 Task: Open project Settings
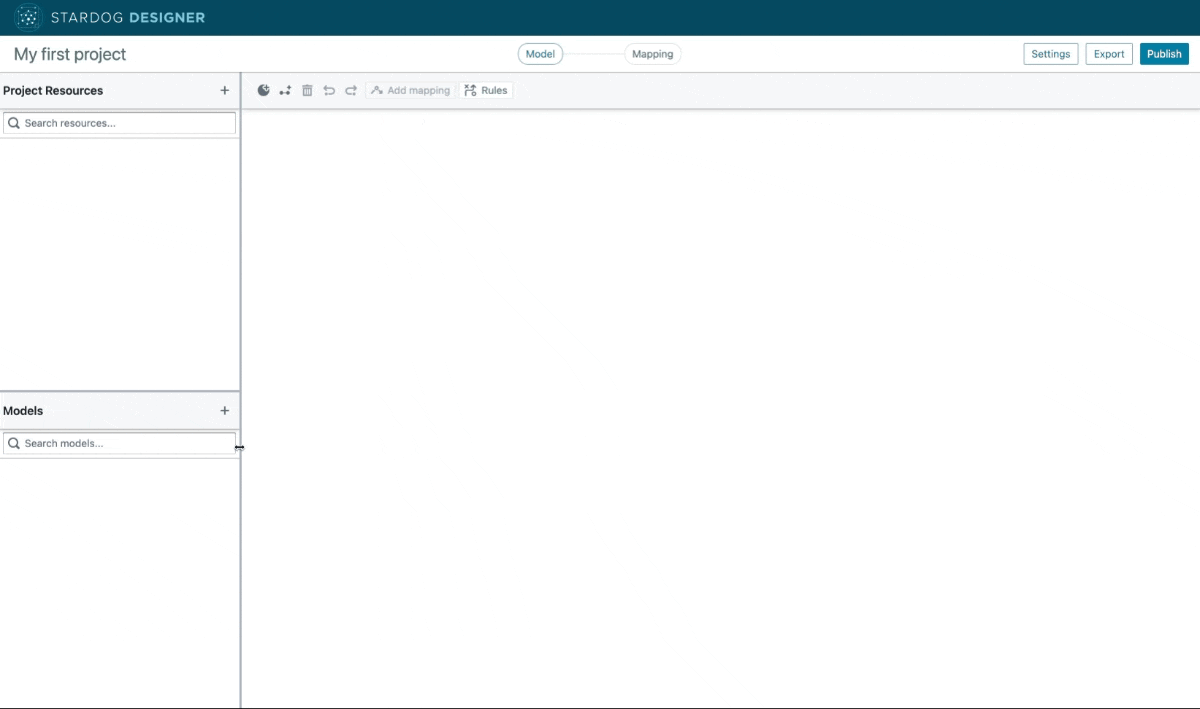1050,54
